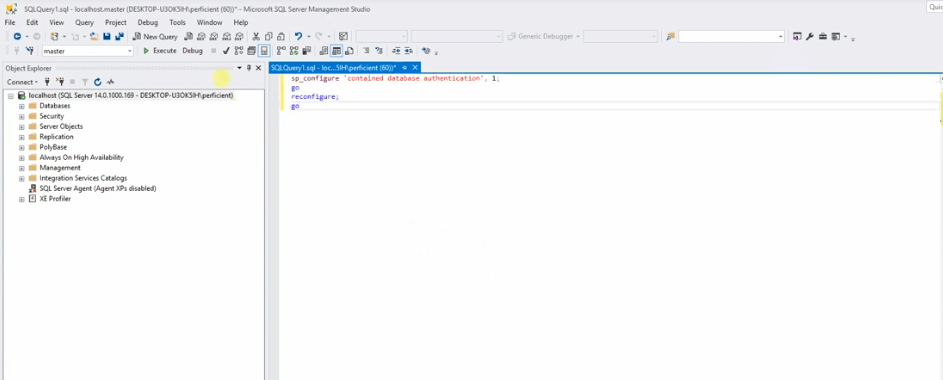Click inside the find search box
The width and height of the screenshot is (943, 380).
pos(731,37)
